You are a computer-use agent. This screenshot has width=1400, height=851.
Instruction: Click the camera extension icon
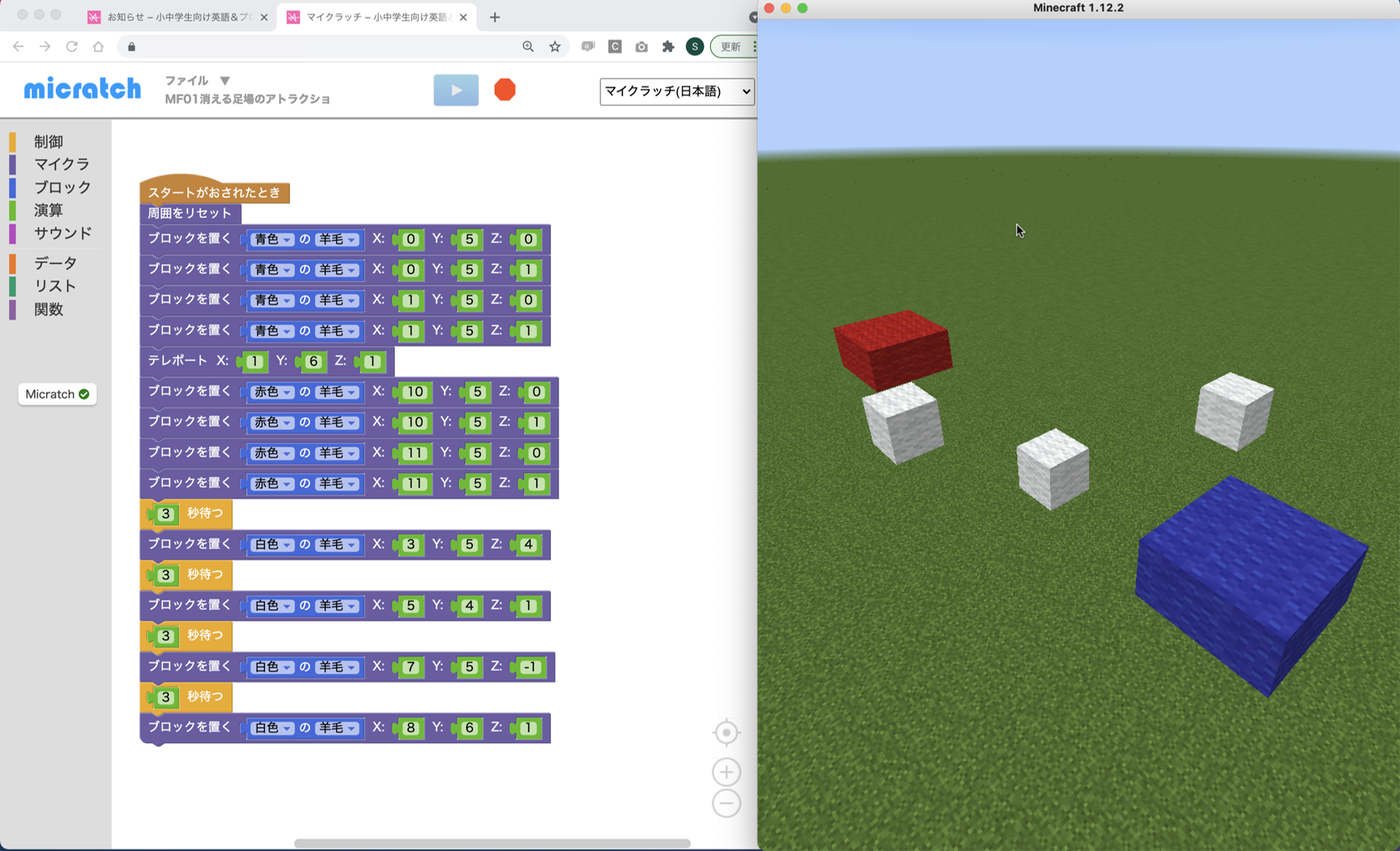tap(641, 46)
